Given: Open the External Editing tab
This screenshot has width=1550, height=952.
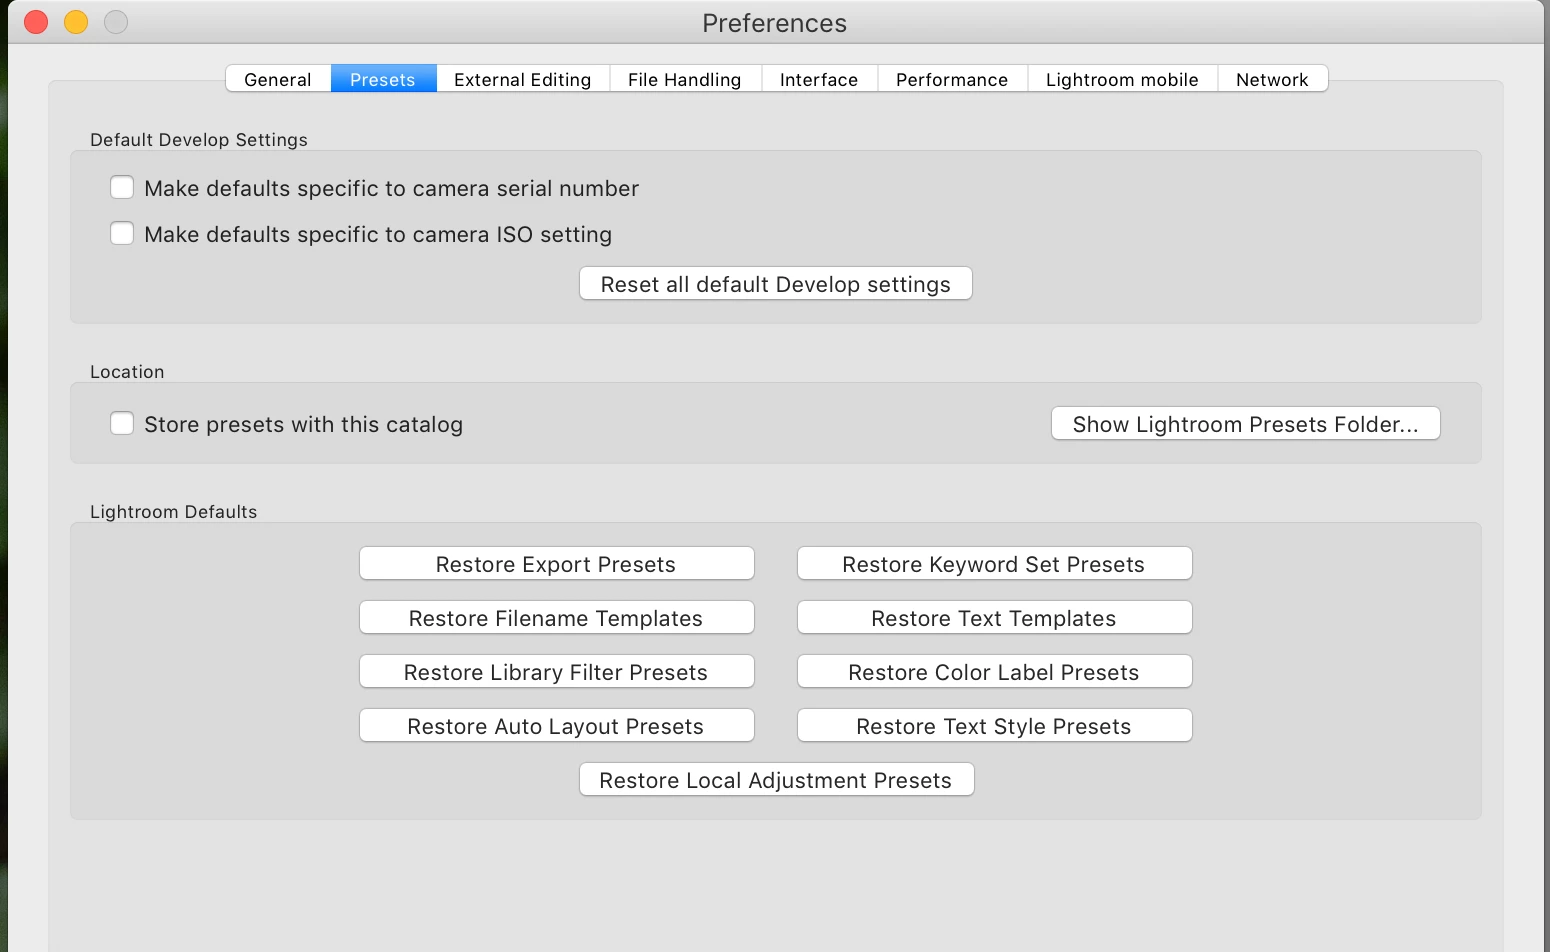Looking at the screenshot, I should click(523, 79).
